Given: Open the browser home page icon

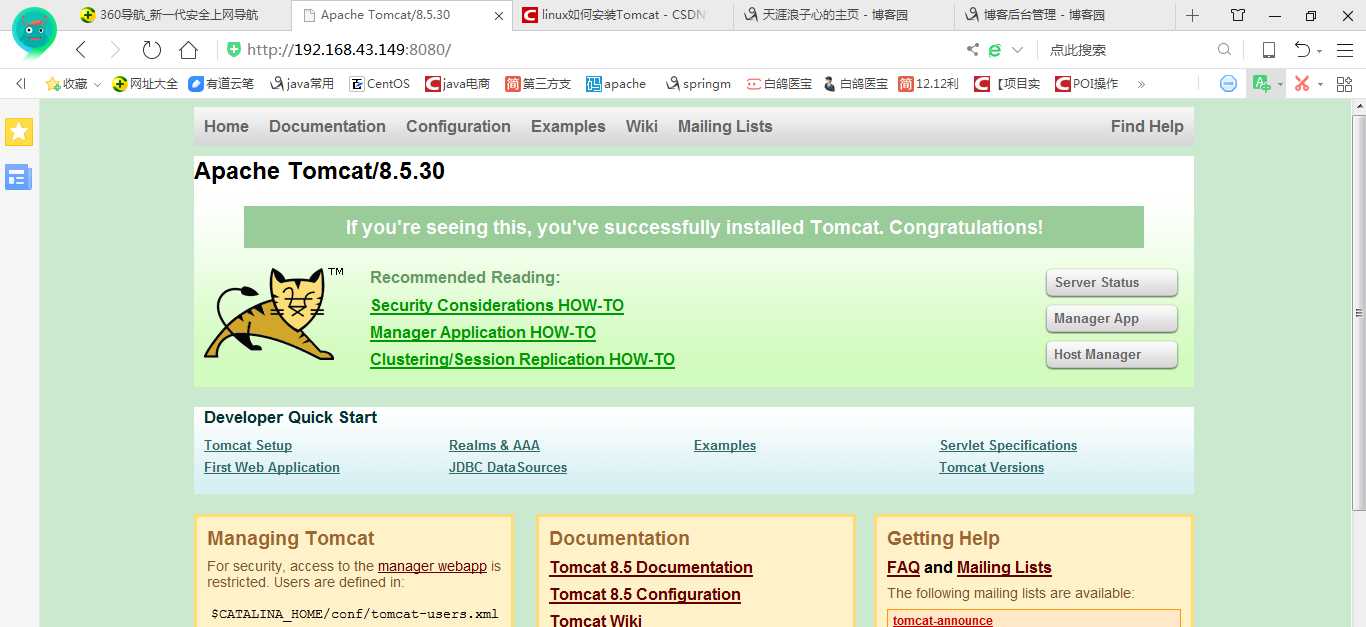Looking at the screenshot, I should [x=188, y=50].
